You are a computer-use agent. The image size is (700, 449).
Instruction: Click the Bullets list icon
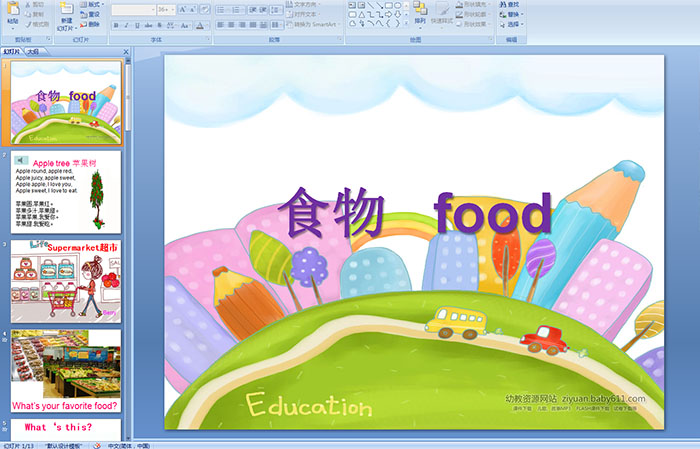pyautogui.click(x=223, y=10)
